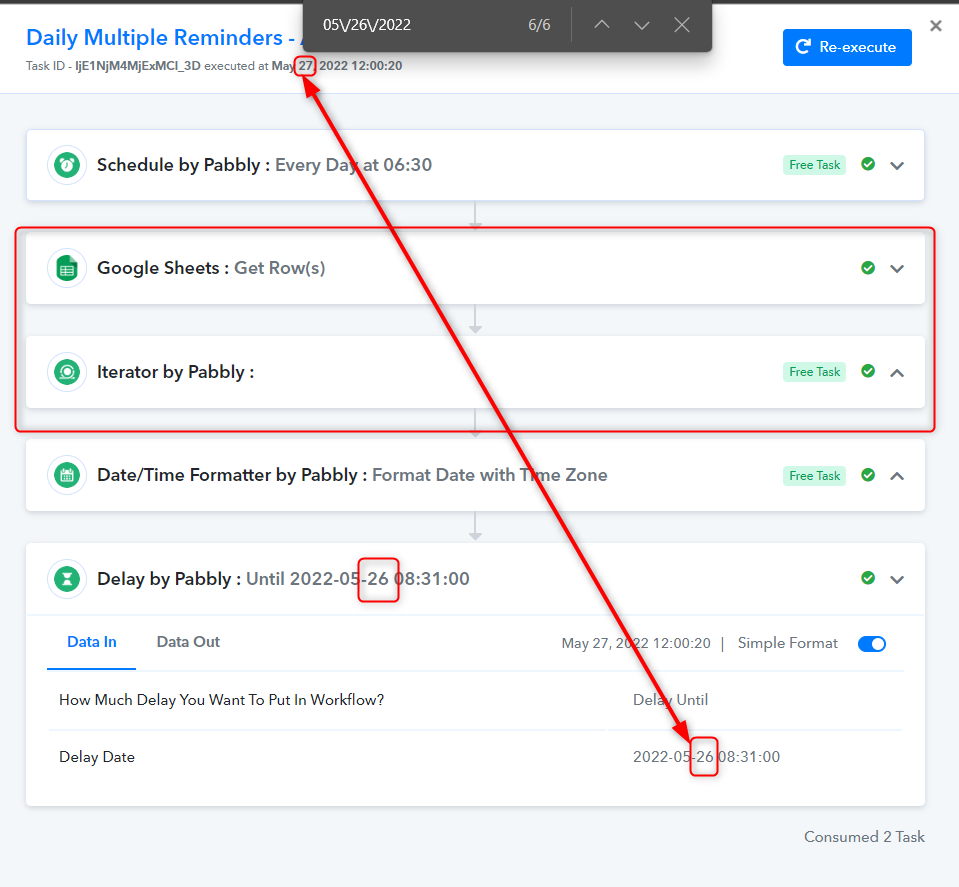Expand the Schedule by Pabbly step
Viewport: 959px width, 887px height.
coord(897,165)
